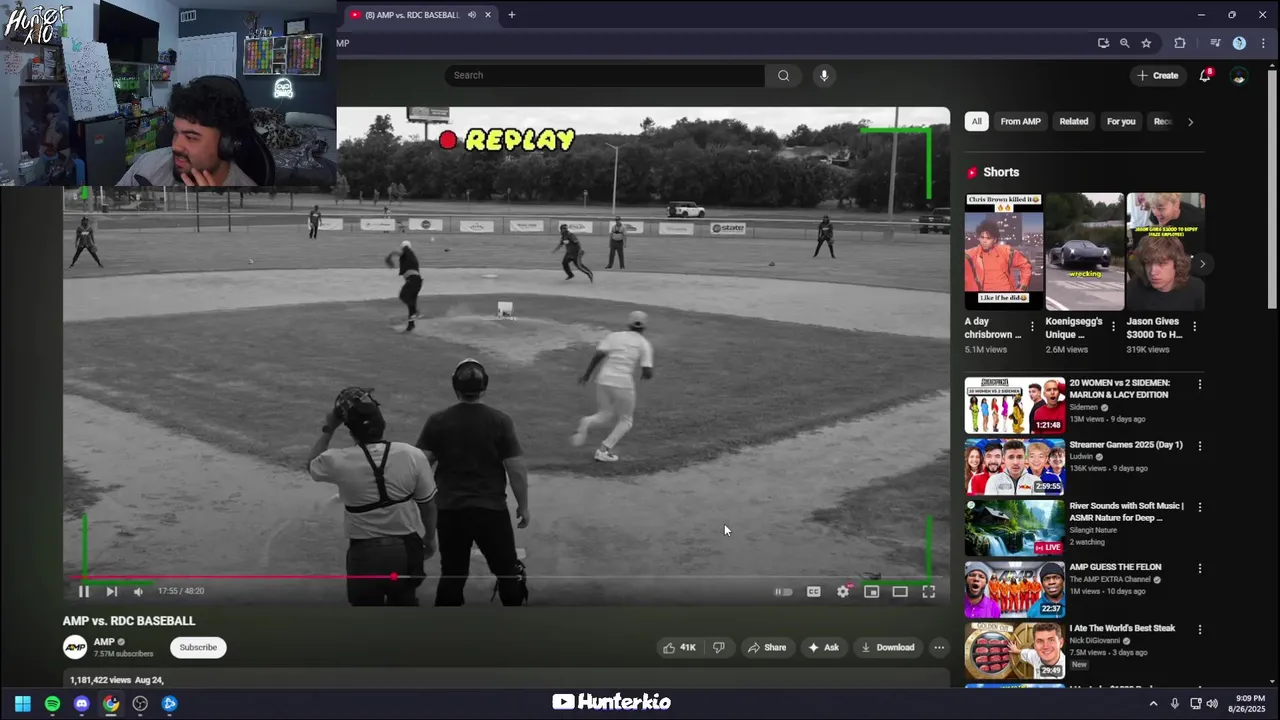Download the video
This screenshot has height=720, width=1280.
click(887, 647)
